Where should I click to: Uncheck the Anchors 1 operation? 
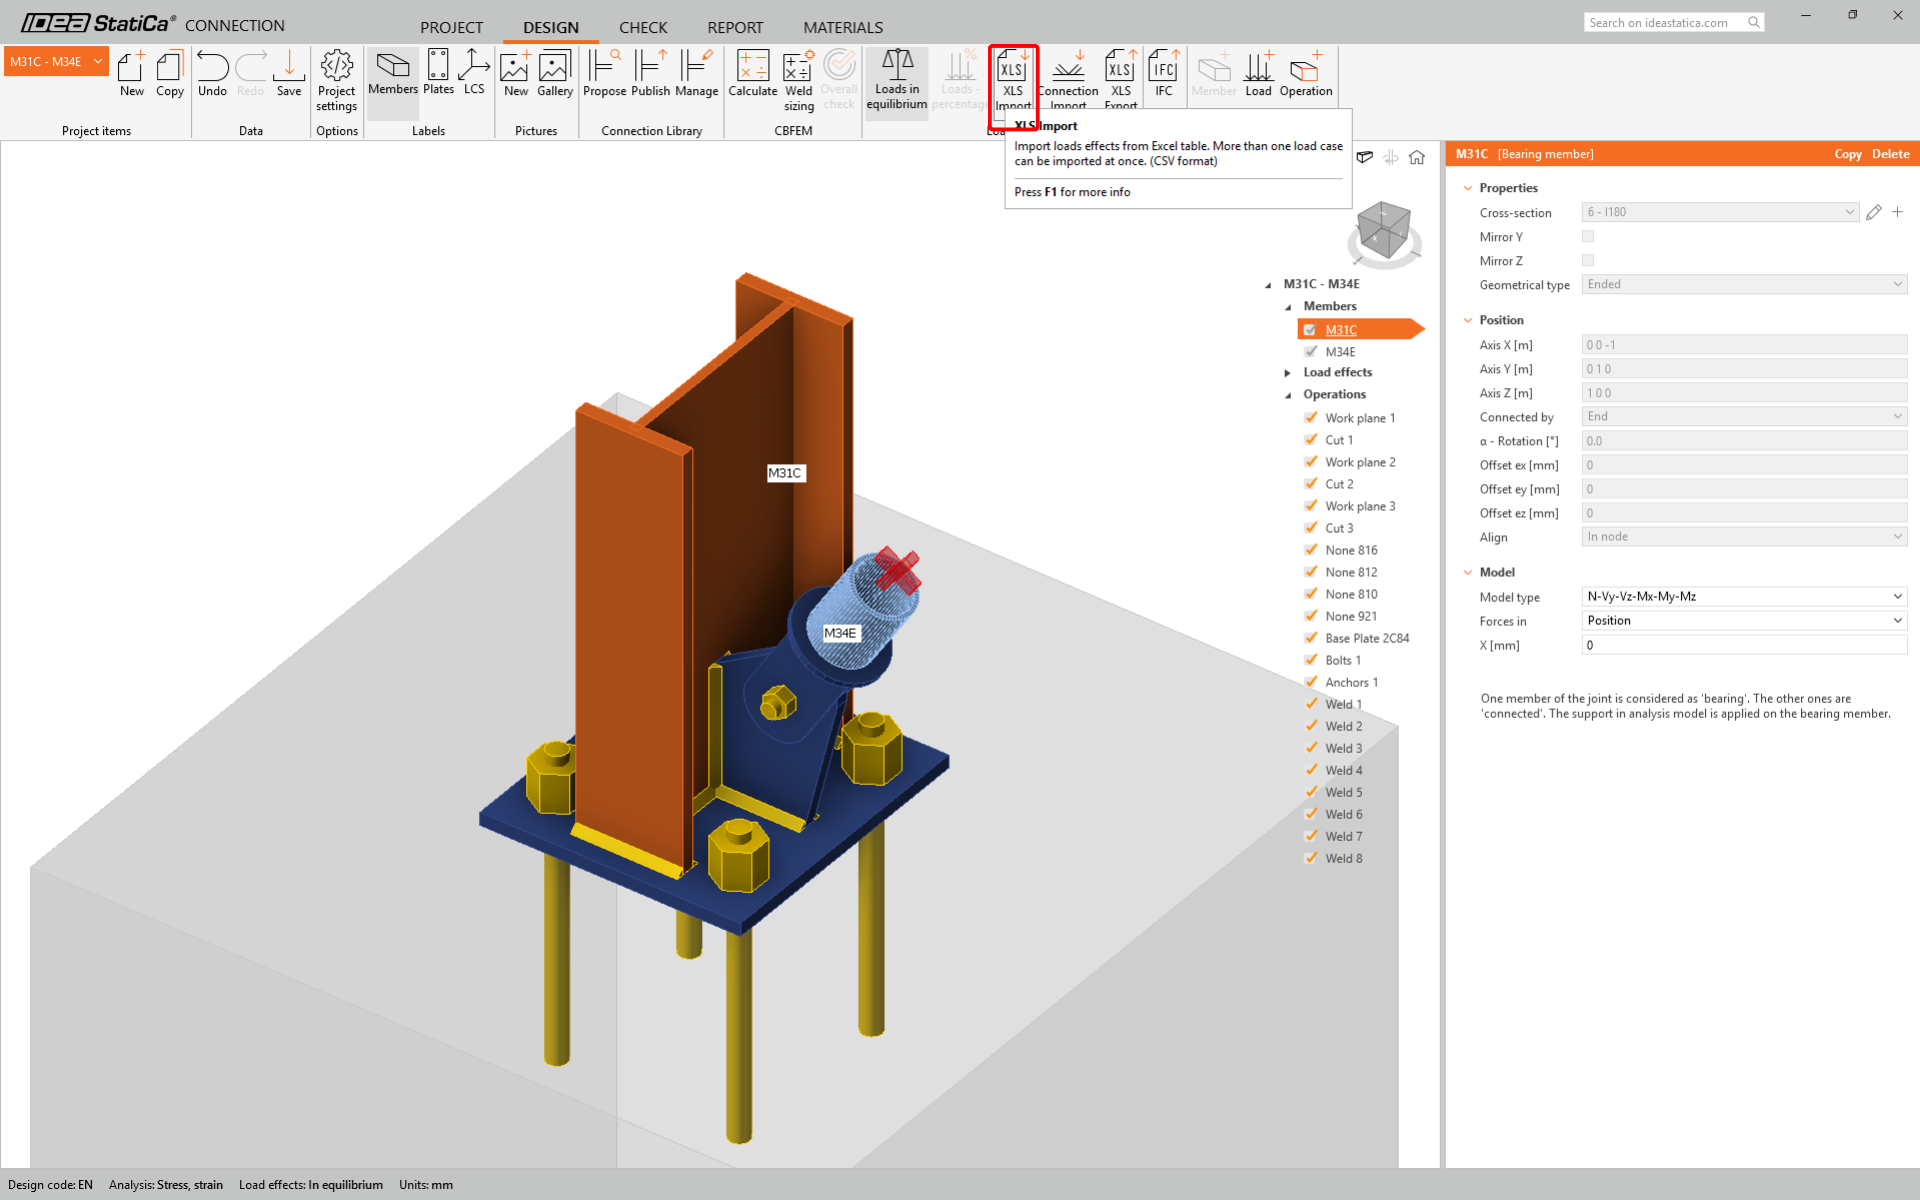tap(1311, 682)
